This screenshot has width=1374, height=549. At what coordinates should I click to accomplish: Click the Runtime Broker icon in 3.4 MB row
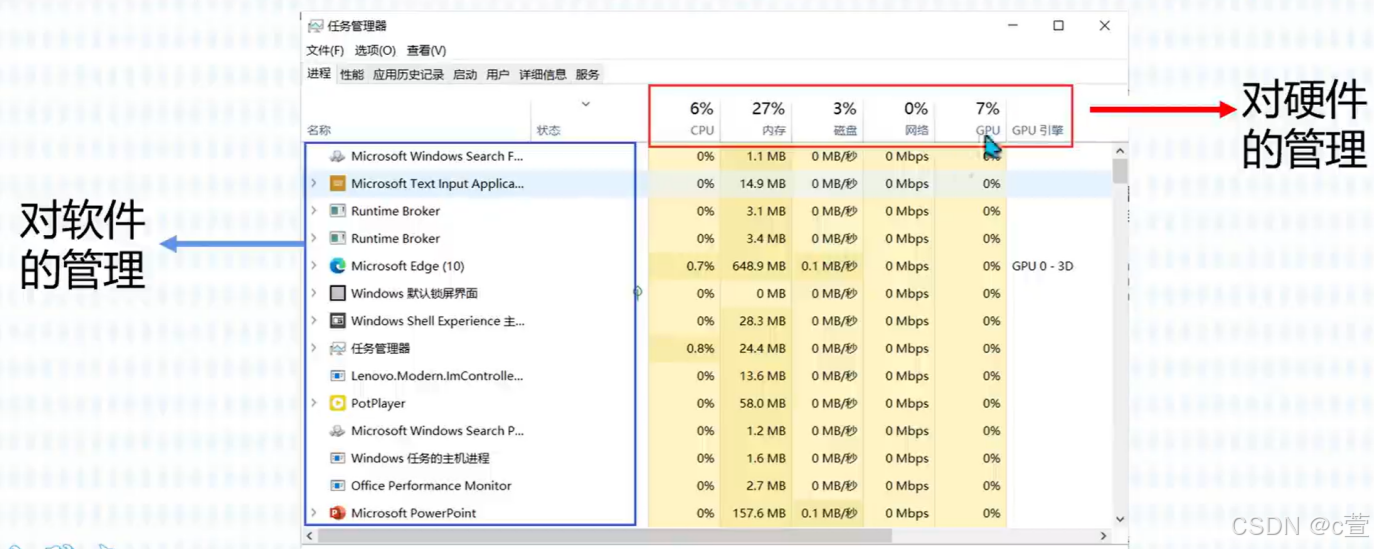[x=338, y=238]
